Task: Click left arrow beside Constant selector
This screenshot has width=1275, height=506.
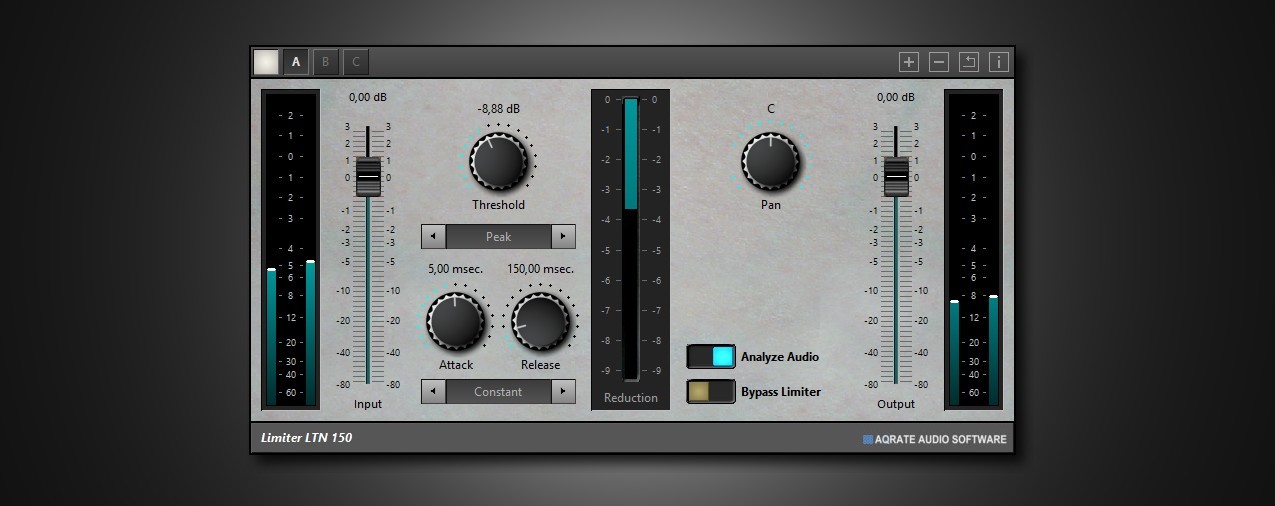Action: point(433,392)
